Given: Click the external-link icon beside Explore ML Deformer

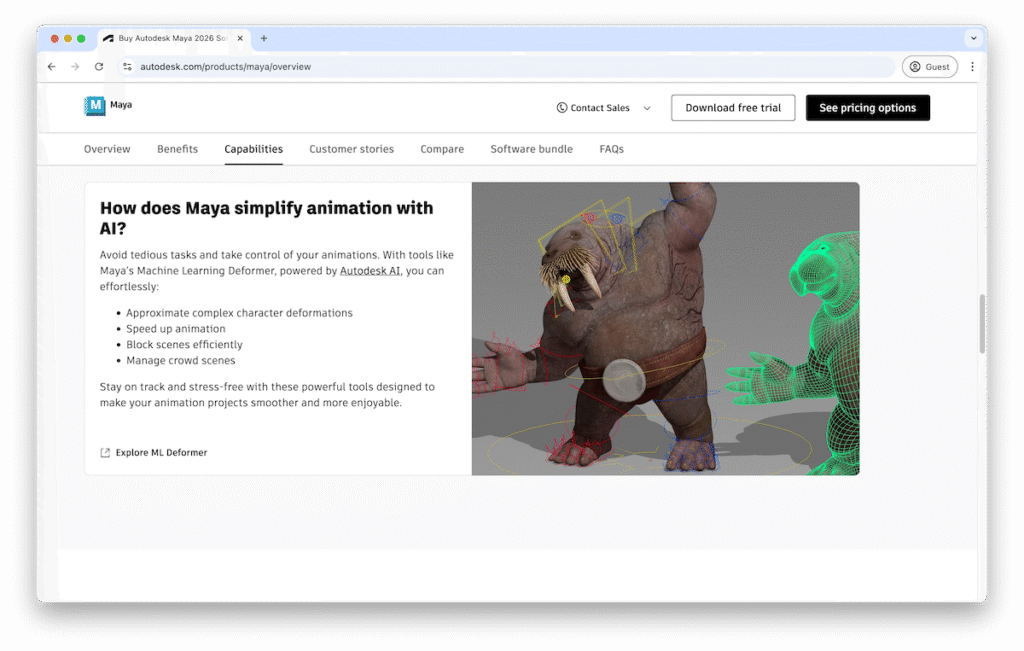Looking at the screenshot, I should click(x=105, y=453).
